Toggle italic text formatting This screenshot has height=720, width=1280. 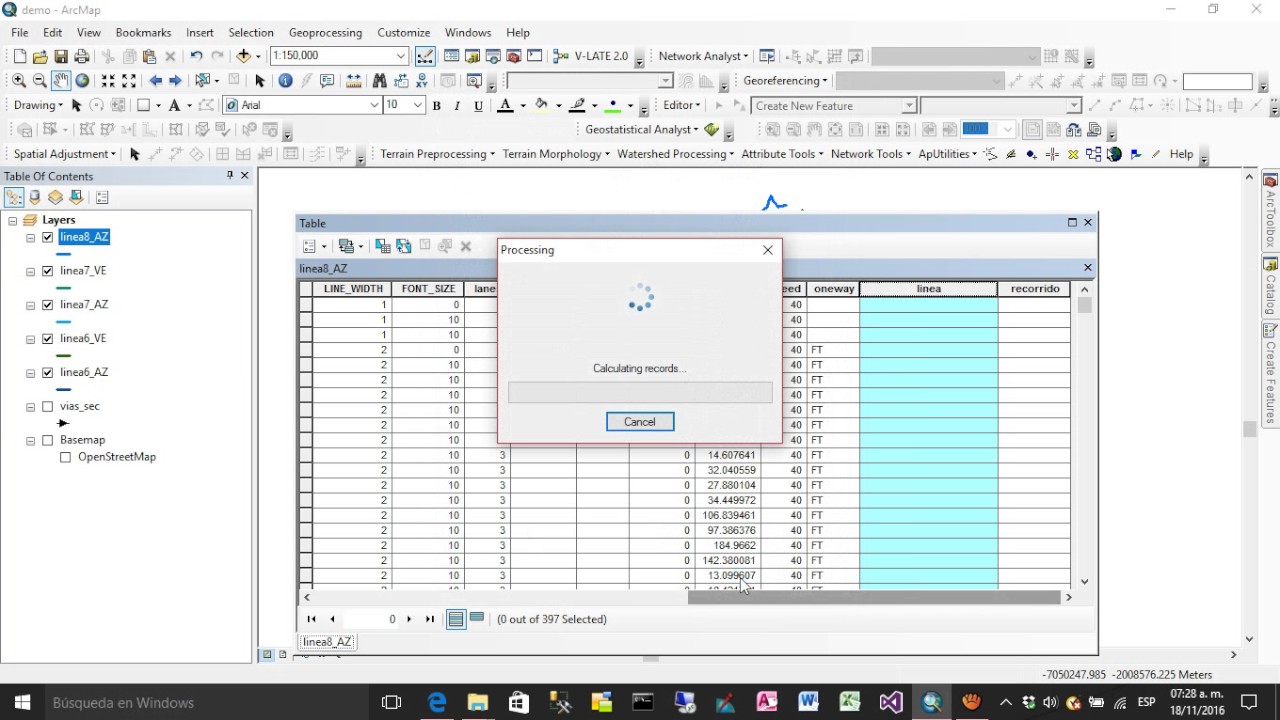pos(457,106)
